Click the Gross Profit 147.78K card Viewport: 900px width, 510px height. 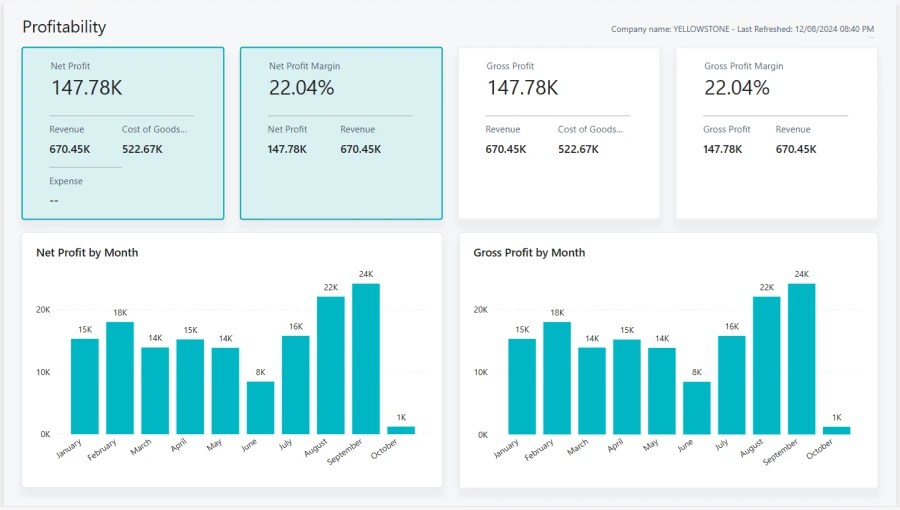[558, 132]
